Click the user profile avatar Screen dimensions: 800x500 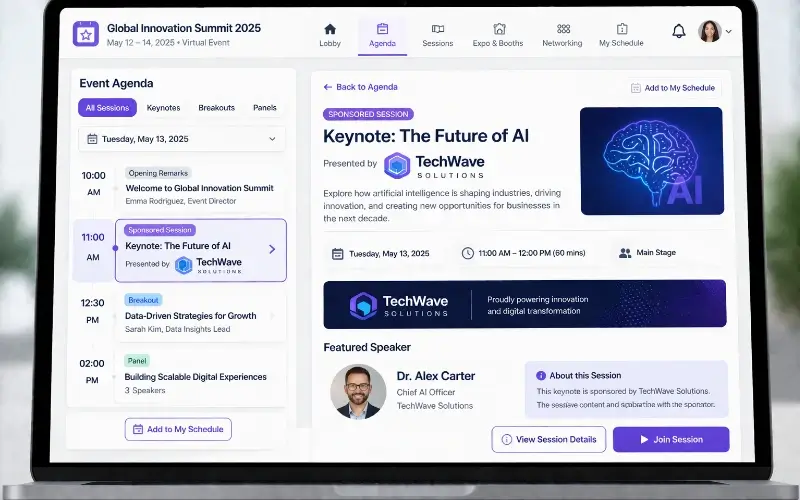[709, 31]
